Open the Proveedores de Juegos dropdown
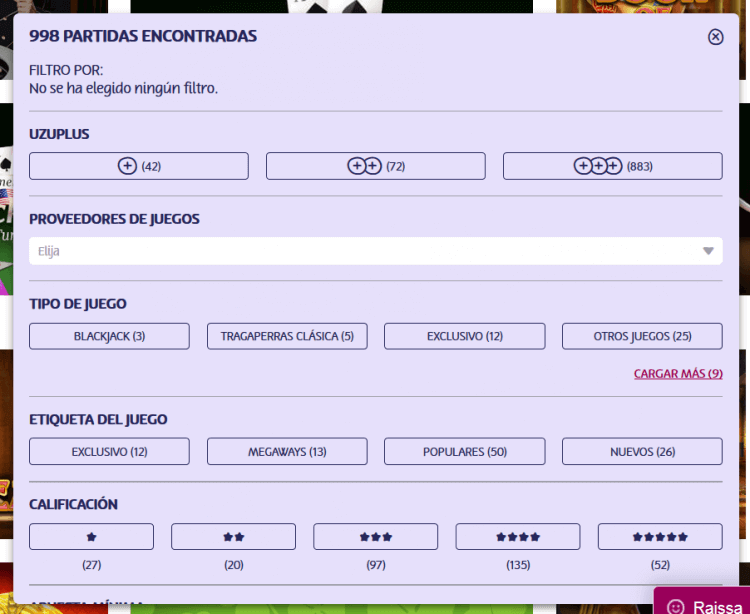Image resolution: width=750 pixels, height=614 pixels. click(x=360, y=251)
